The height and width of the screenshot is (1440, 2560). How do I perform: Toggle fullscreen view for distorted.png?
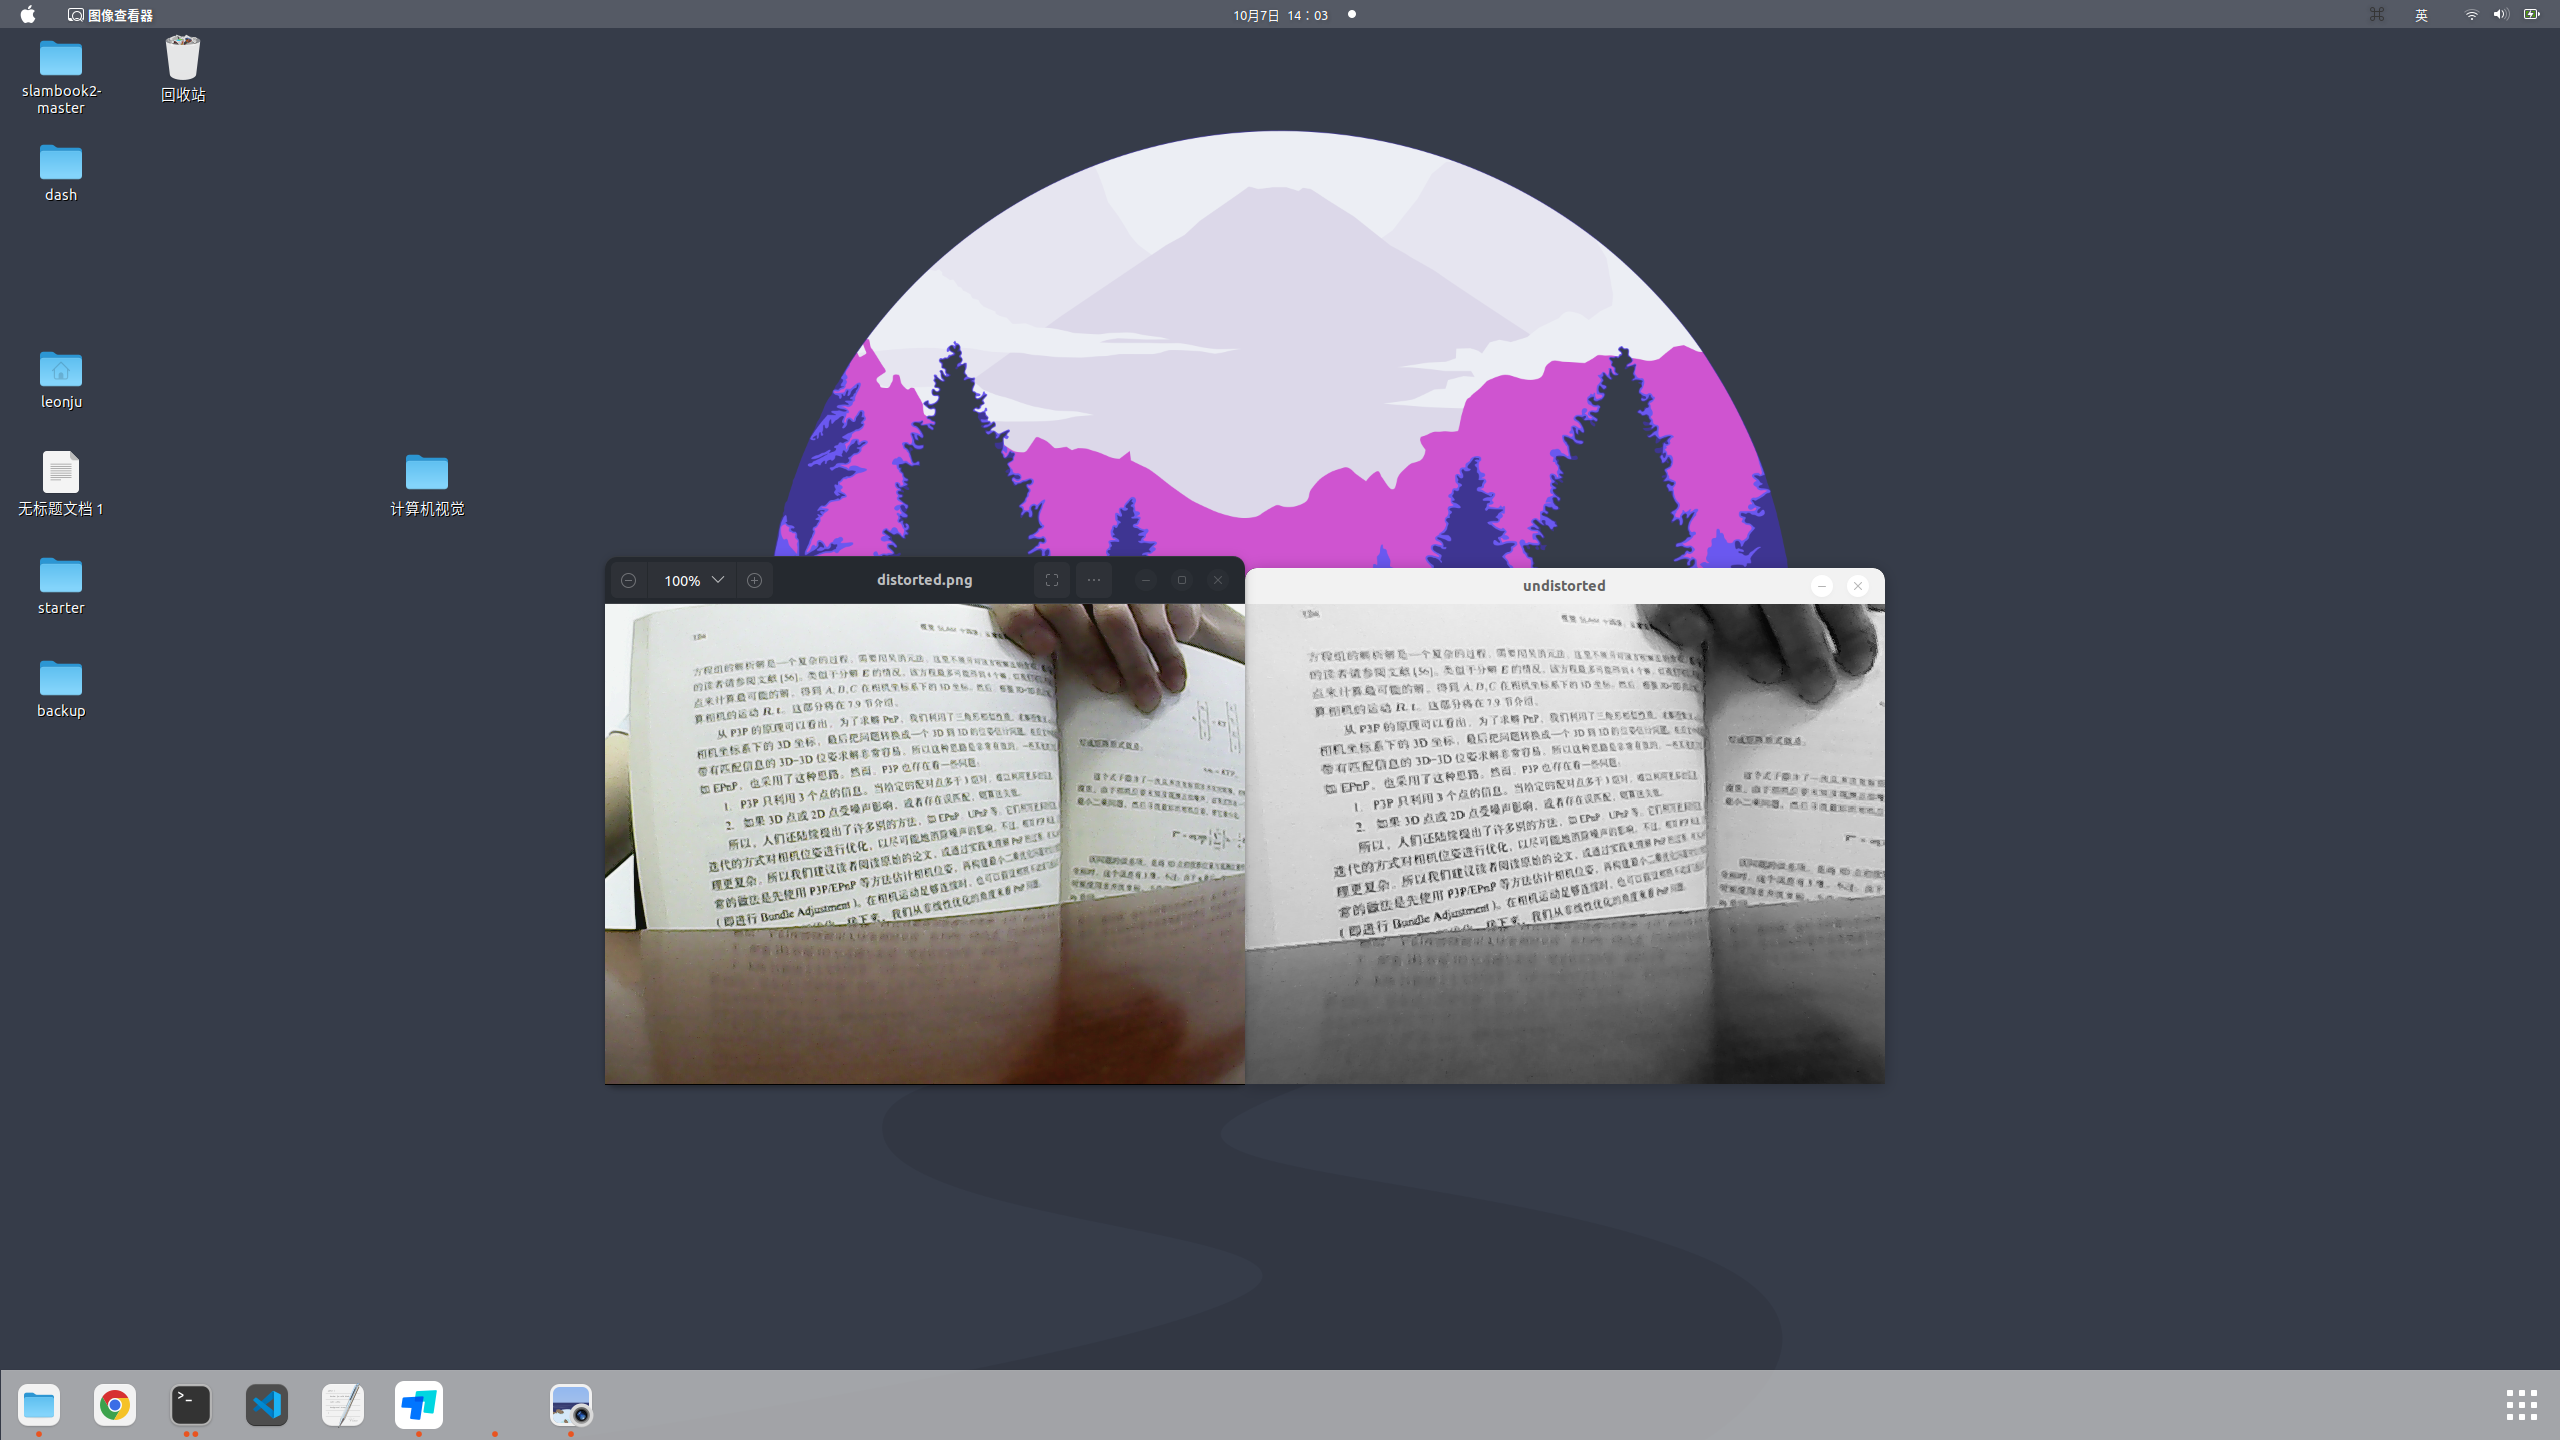point(1051,580)
